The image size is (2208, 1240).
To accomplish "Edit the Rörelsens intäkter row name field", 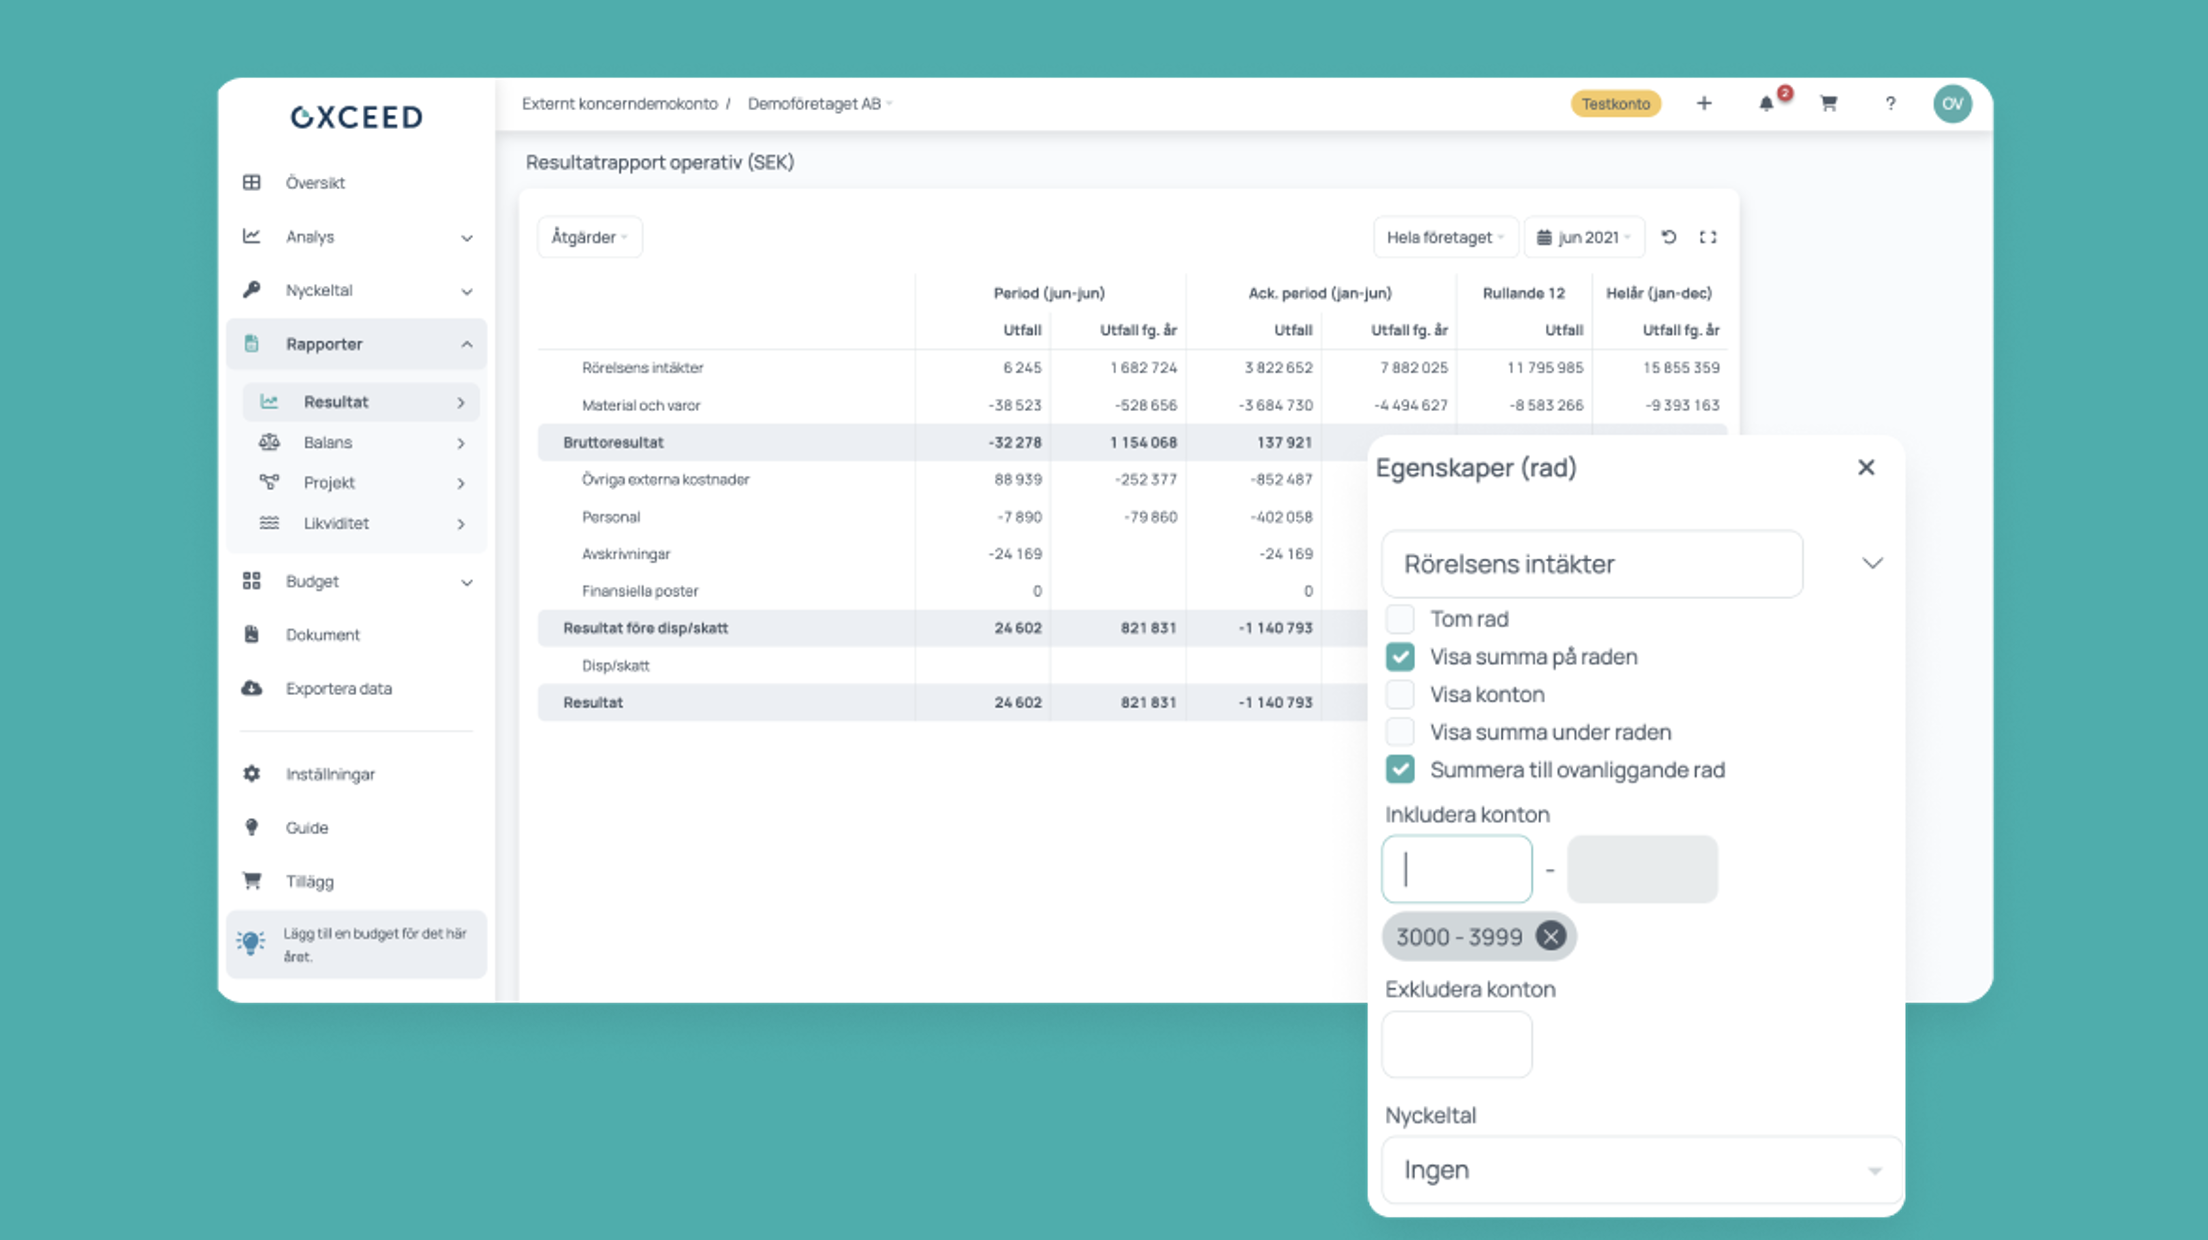I will [1592, 564].
